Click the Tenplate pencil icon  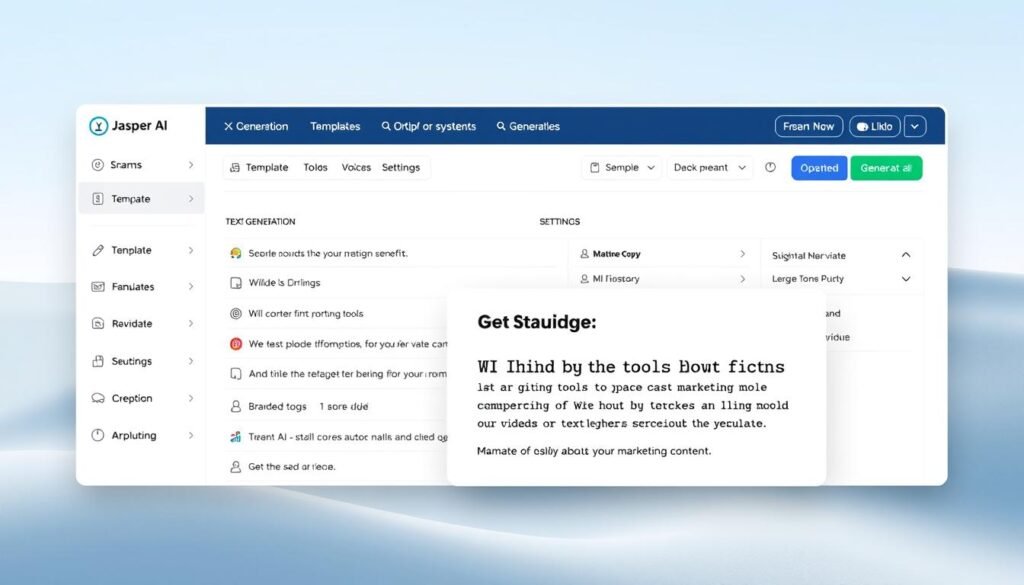(97, 249)
